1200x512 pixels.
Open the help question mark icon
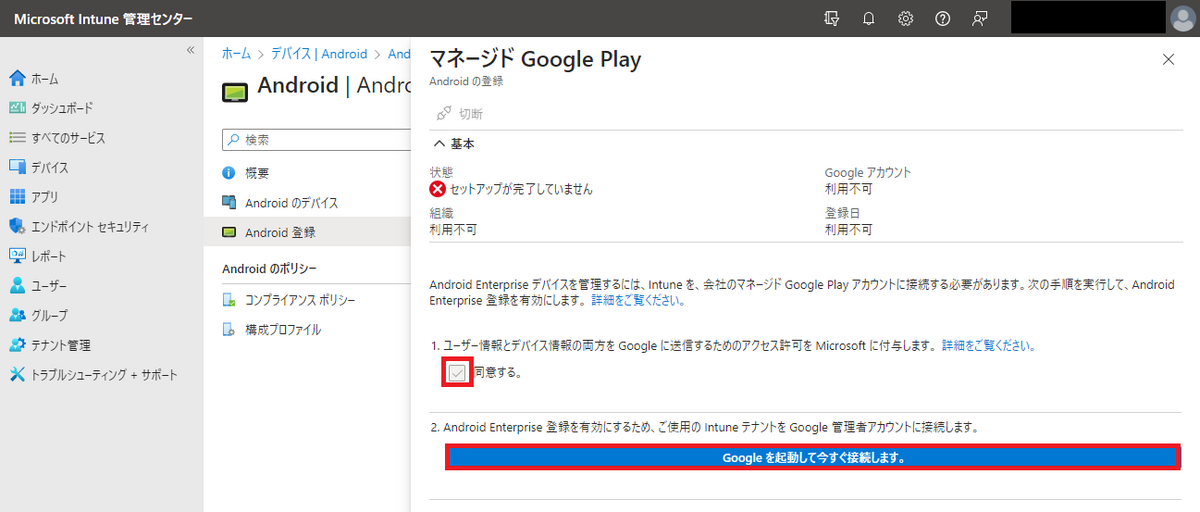pos(942,19)
